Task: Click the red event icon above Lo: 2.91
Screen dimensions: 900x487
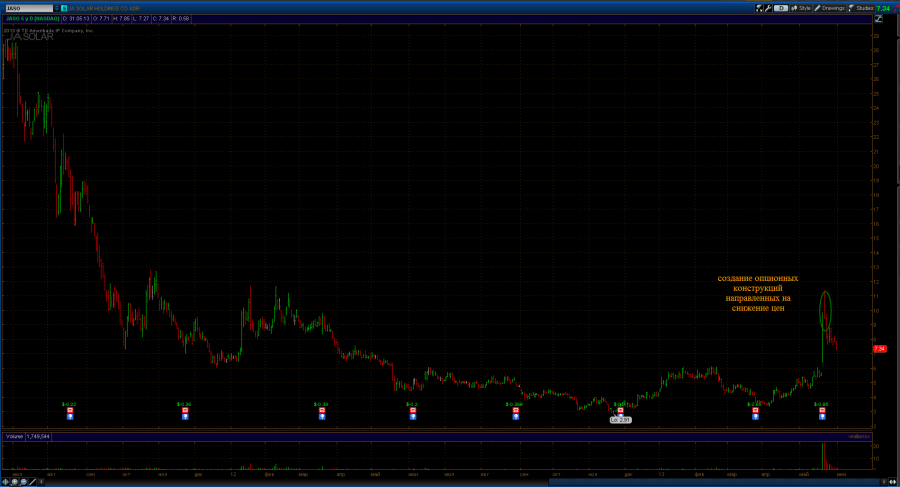Action: (620, 410)
